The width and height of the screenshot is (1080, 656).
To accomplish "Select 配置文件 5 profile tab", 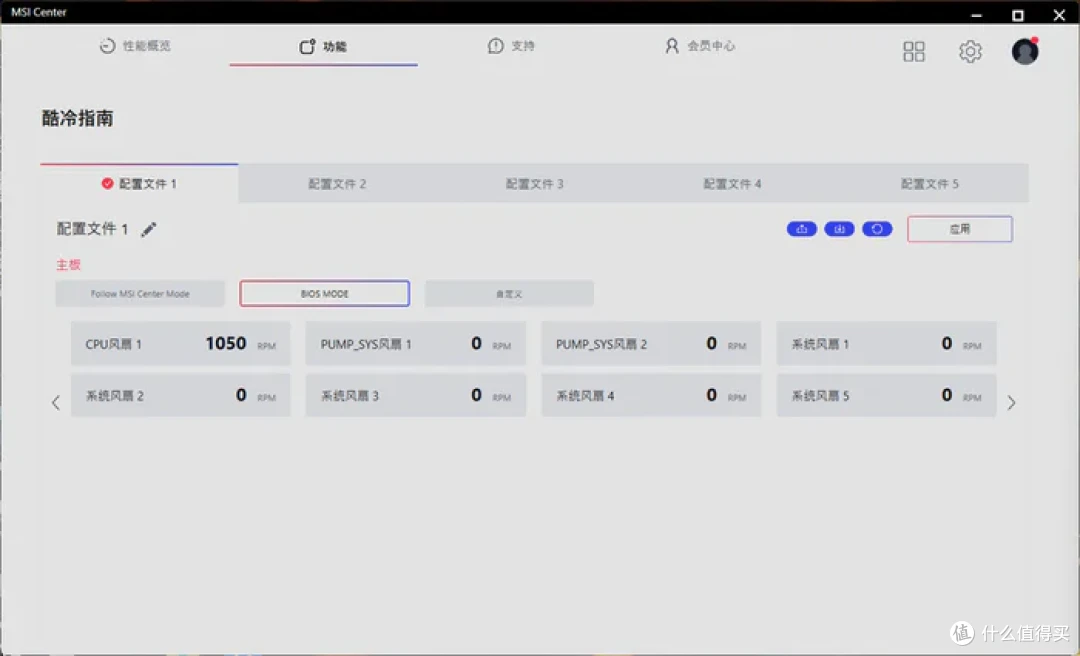I will [930, 183].
